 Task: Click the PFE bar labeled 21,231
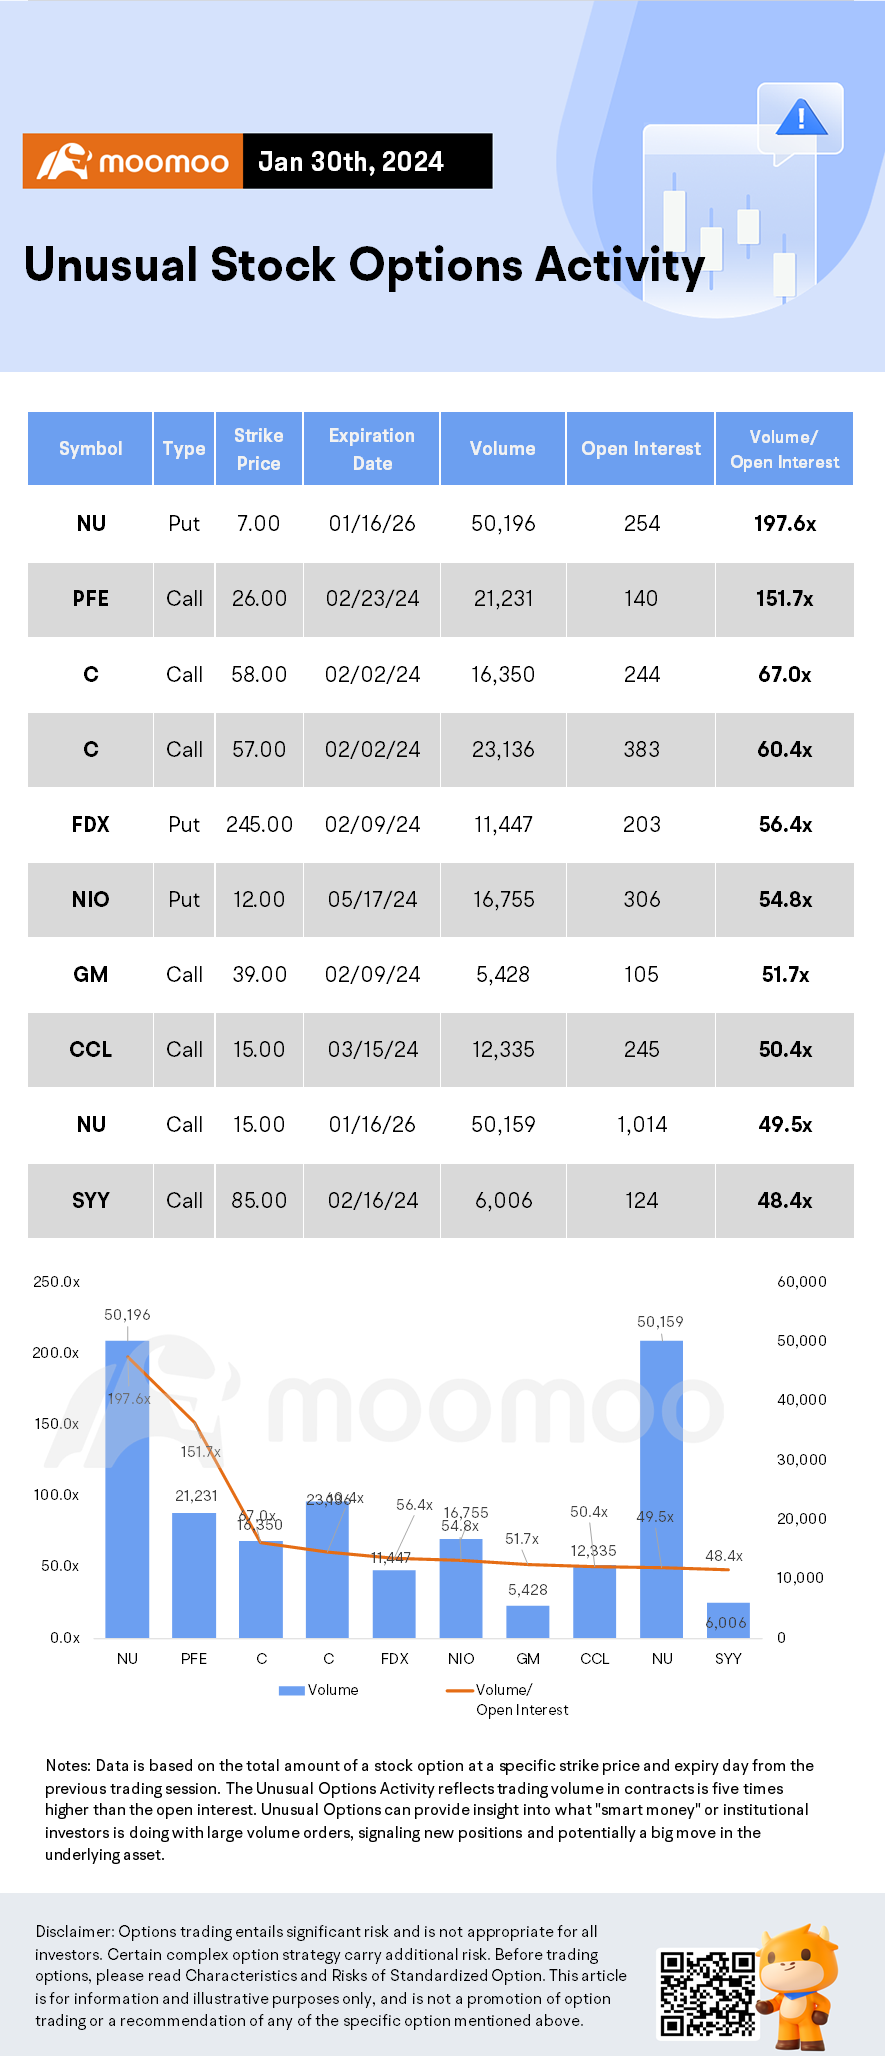(194, 1574)
